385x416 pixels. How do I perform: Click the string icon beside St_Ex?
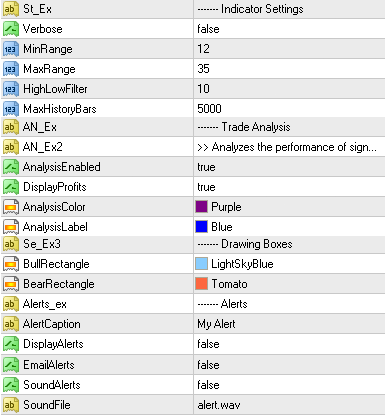tap(10, 9)
